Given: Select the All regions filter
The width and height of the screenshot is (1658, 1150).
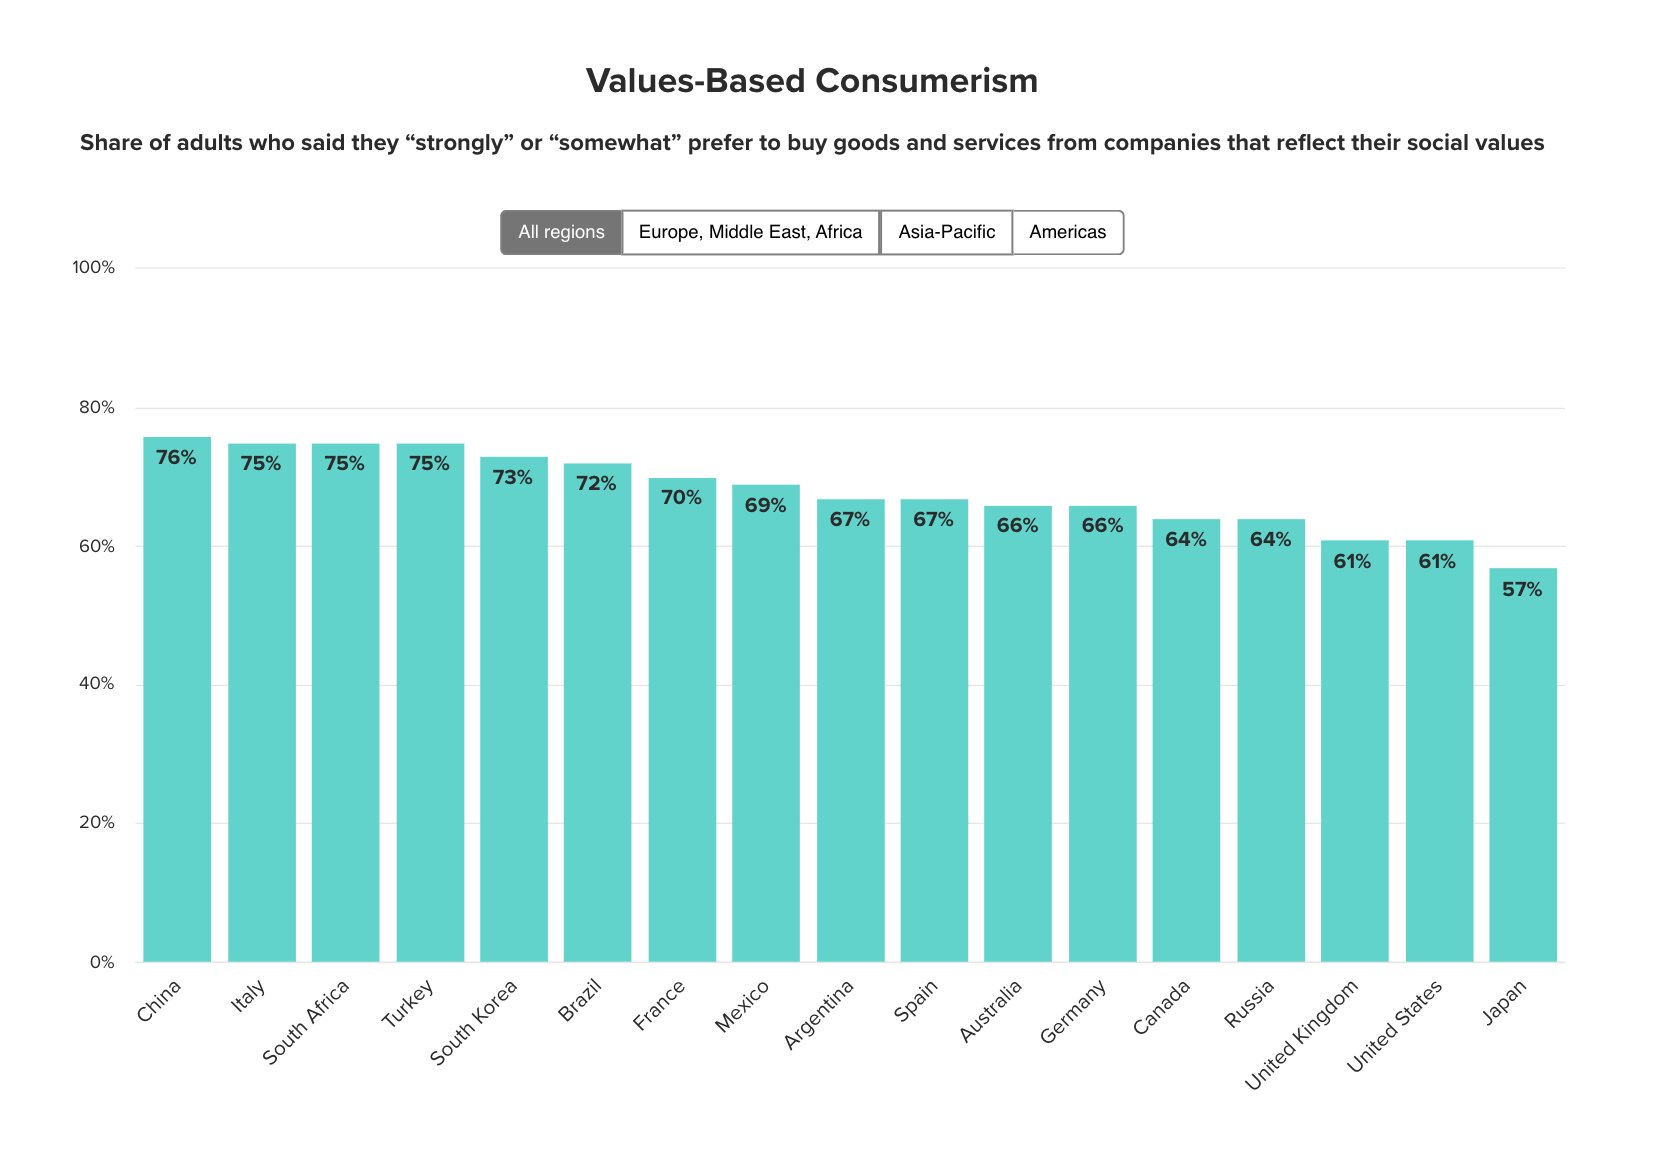Looking at the screenshot, I should click(x=561, y=232).
